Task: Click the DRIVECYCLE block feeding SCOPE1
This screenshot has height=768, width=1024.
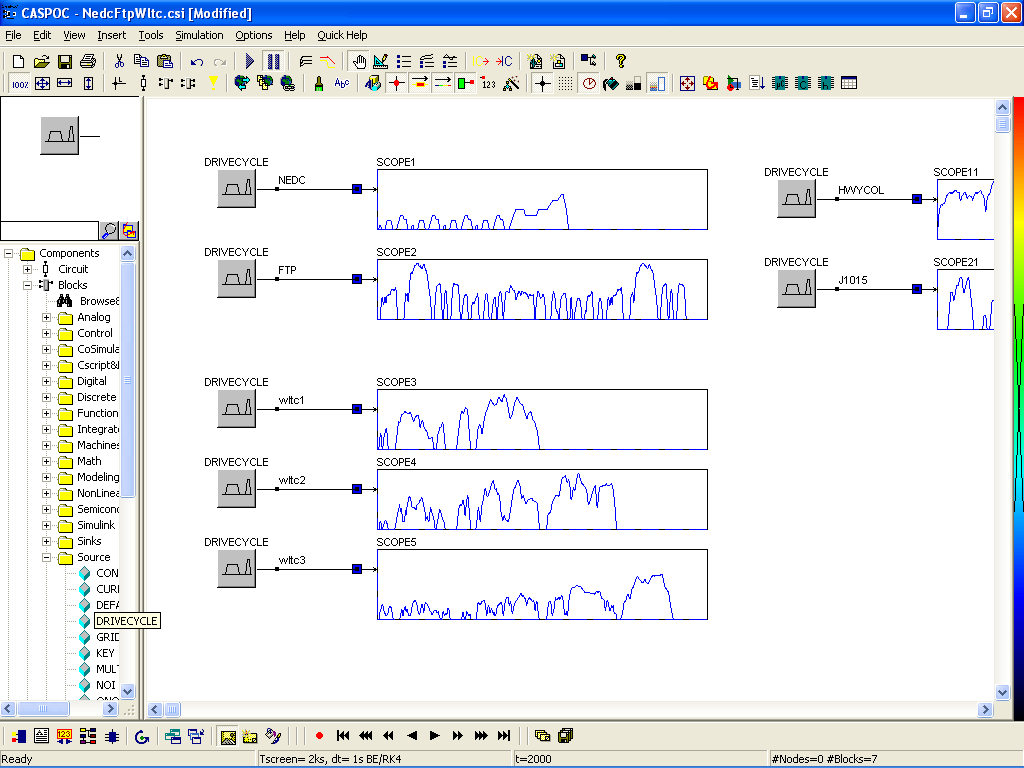Action: (236, 189)
